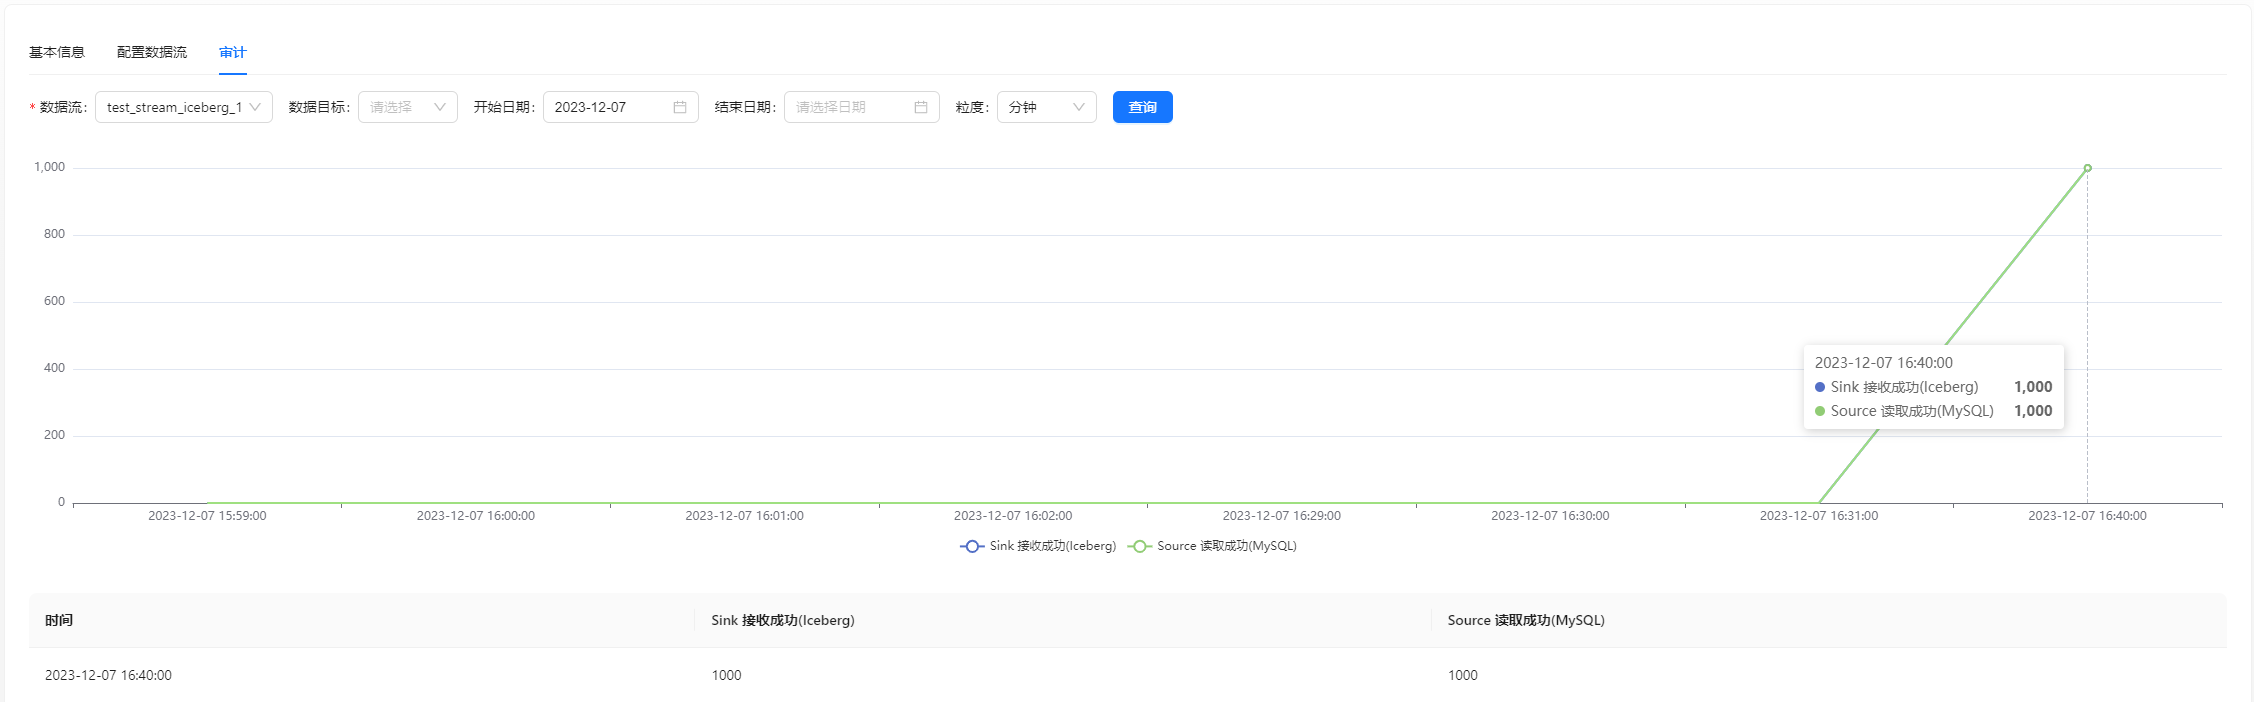Click the 结束日期 date text field
2254x702 pixels.
[848, 107]
